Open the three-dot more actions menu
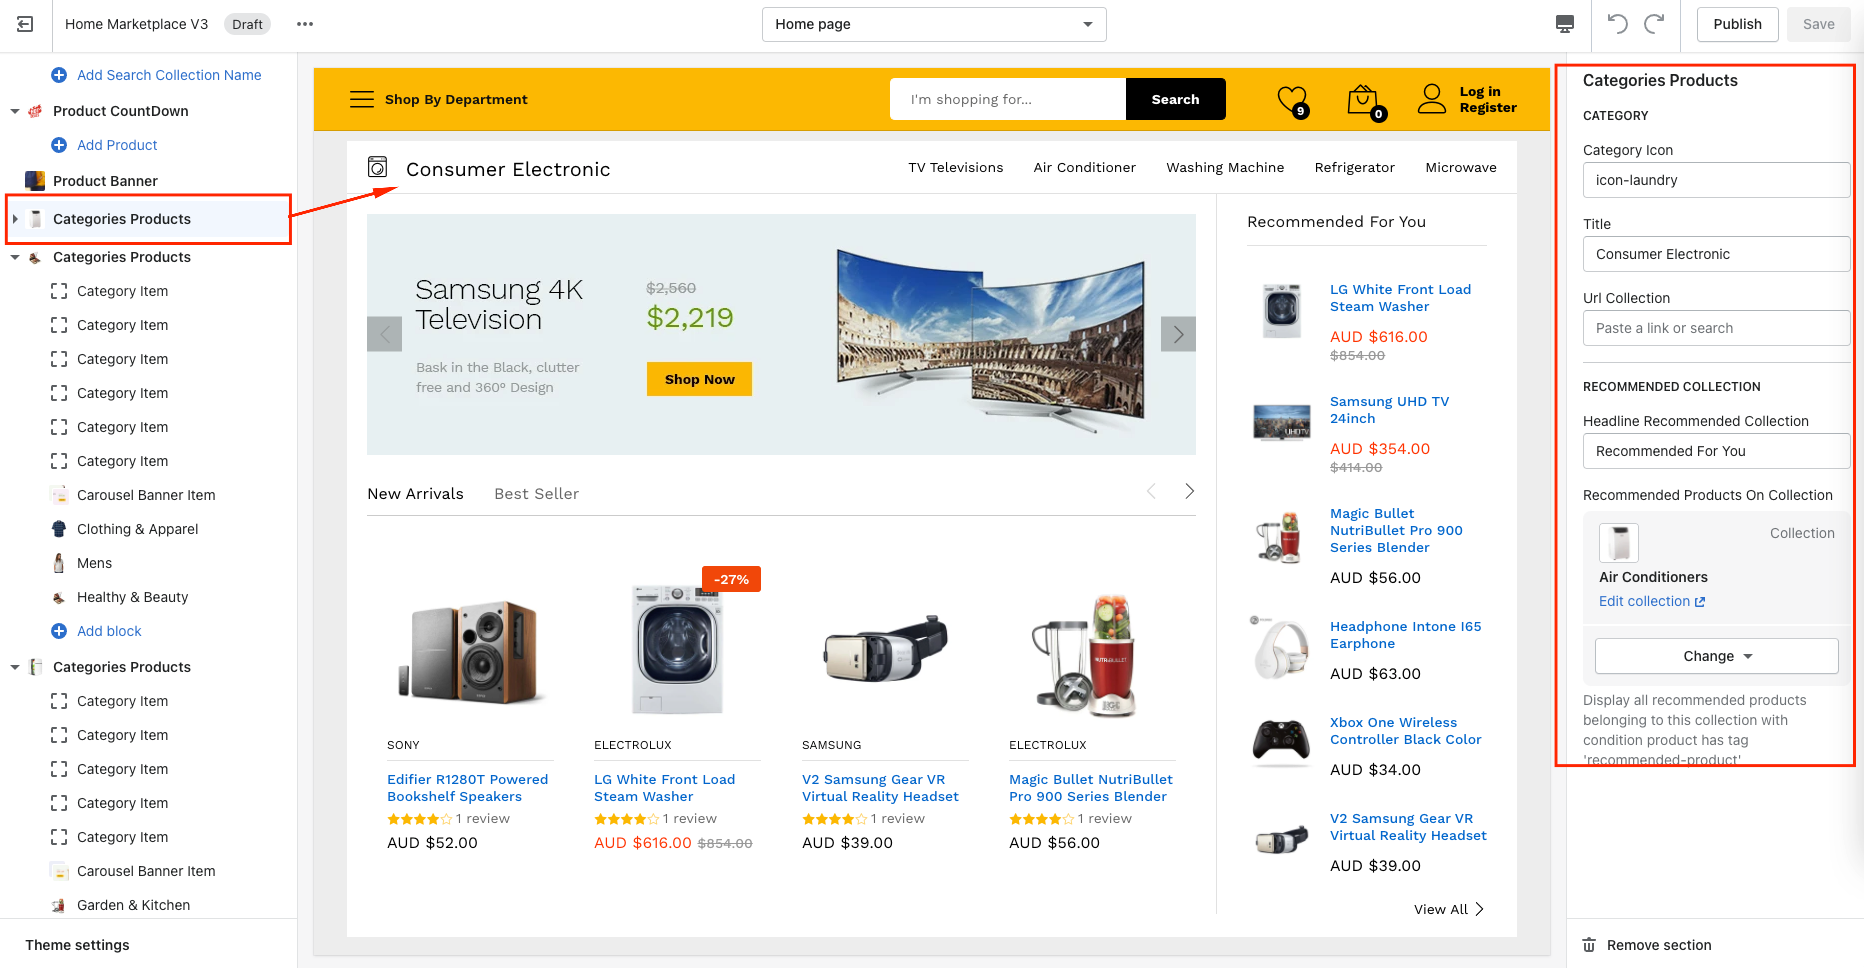The image size is (1864, 968). (305, 24)
